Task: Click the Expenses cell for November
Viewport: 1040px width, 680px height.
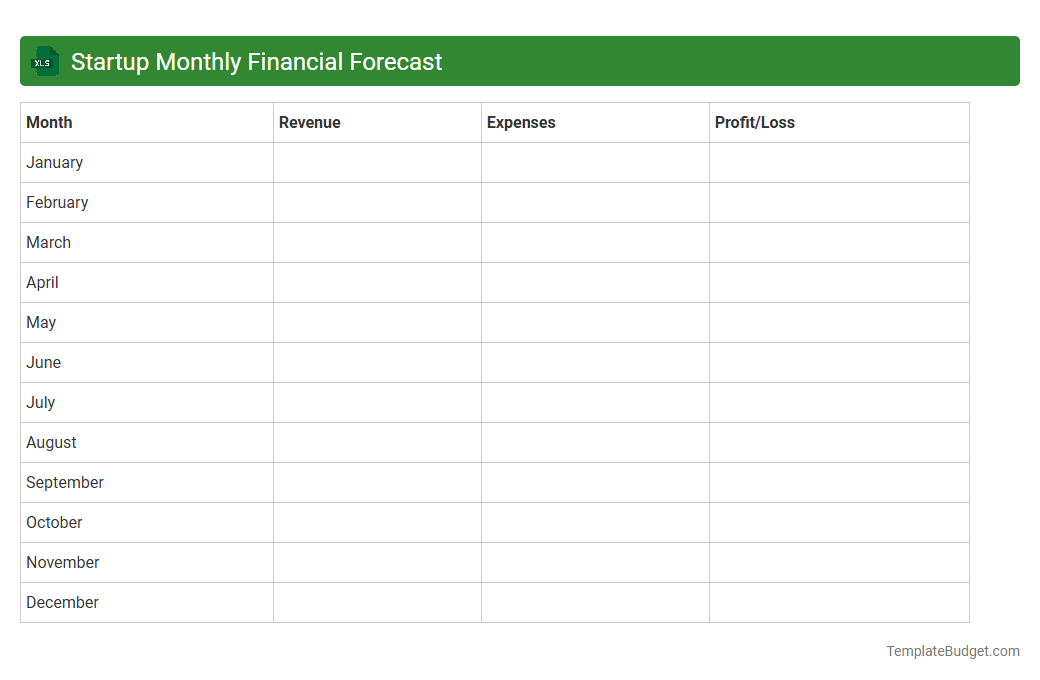Action: [595, 562]
